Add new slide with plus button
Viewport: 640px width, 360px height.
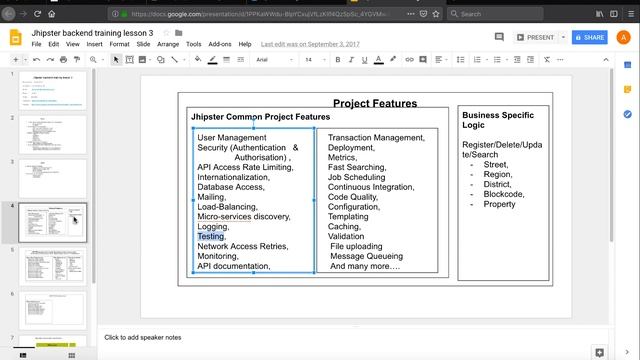(x=16, y=60)
